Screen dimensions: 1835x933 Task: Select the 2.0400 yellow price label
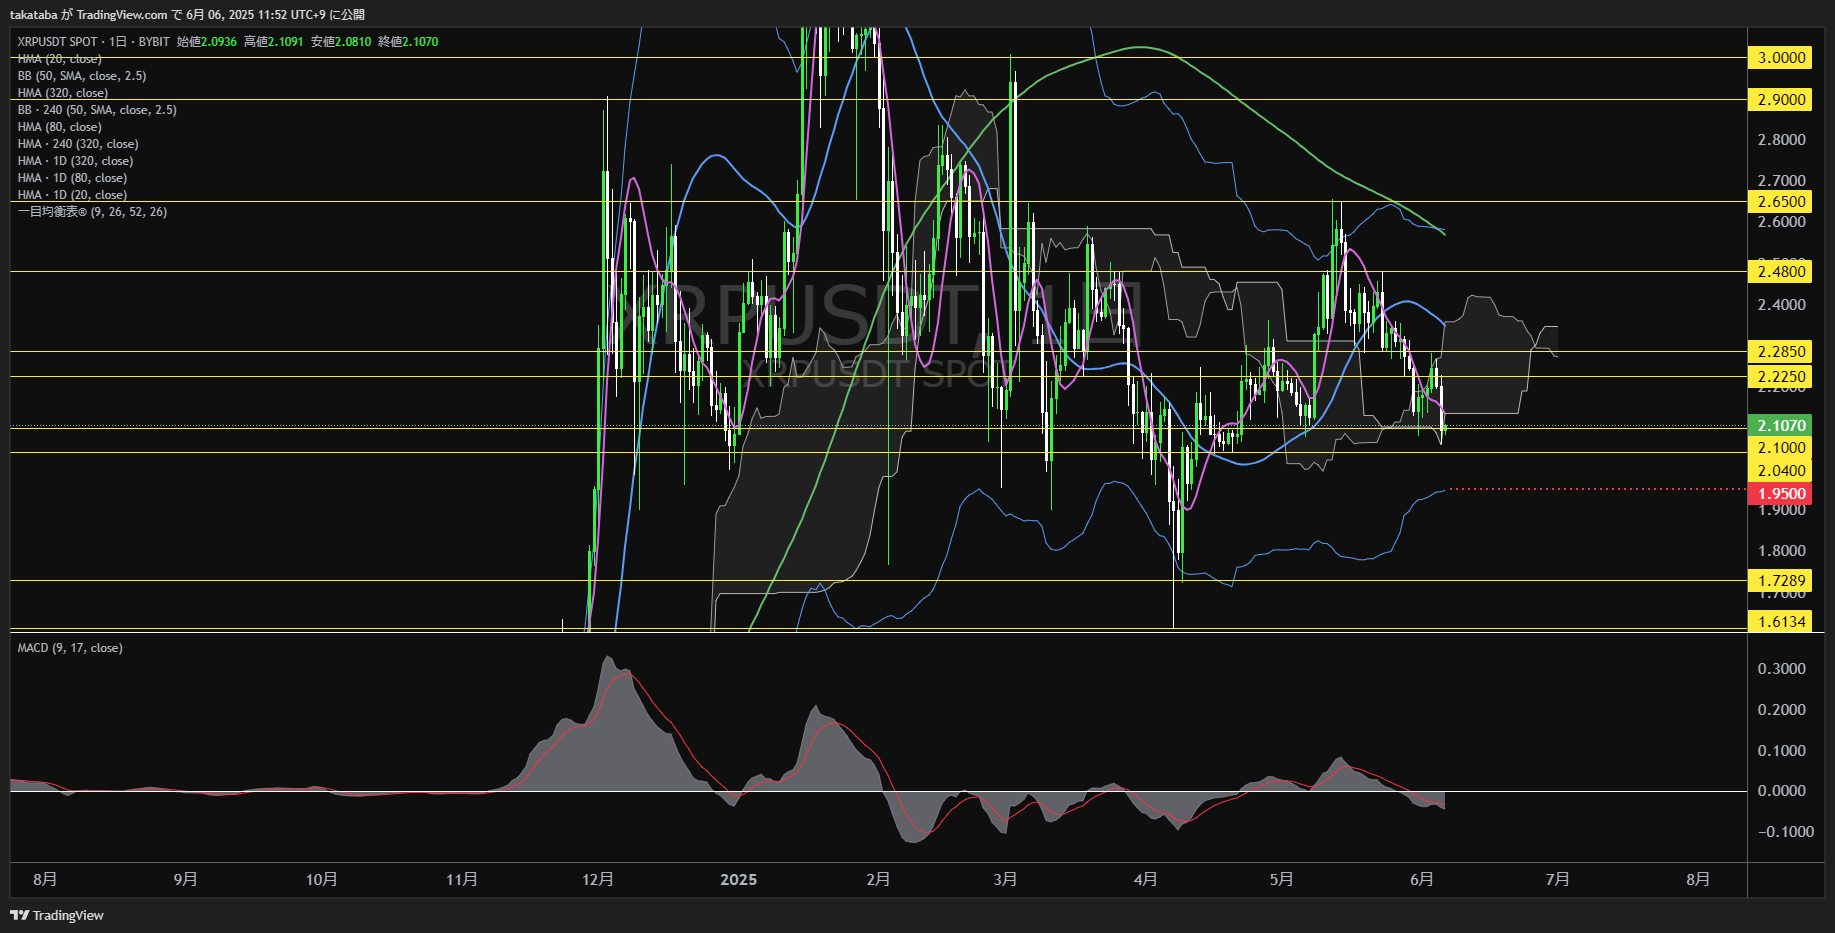click(1780, 471)
